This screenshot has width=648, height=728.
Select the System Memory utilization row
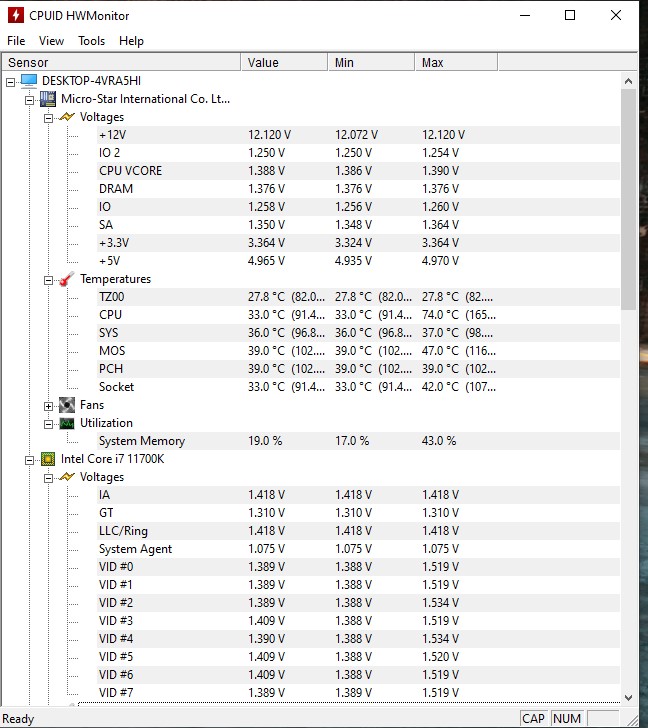pyautogui.click(x=358, y=441)
